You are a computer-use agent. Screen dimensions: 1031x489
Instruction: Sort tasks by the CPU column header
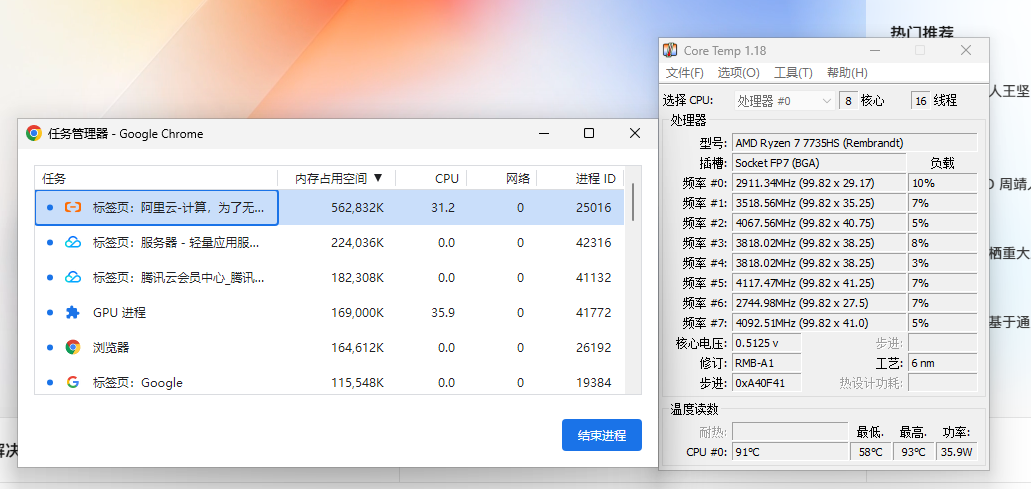point(447,178)
